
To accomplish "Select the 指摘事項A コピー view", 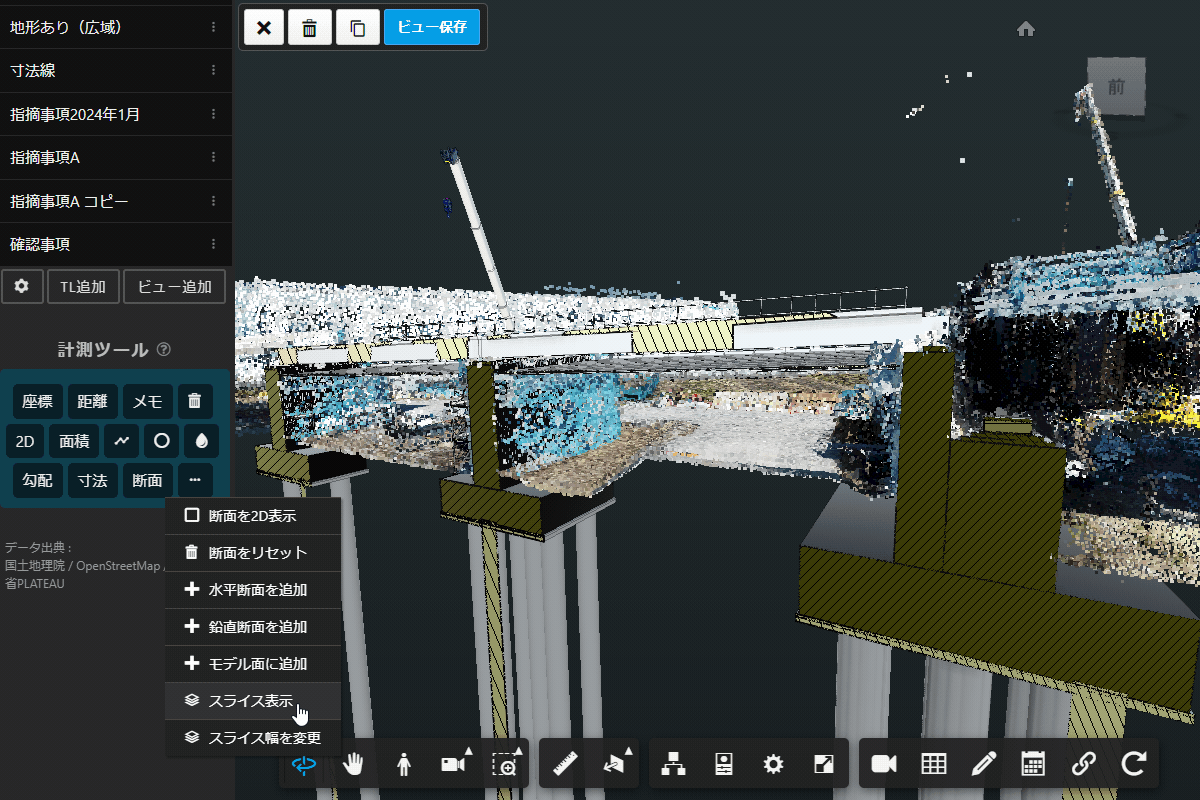I will coord(116,201).
